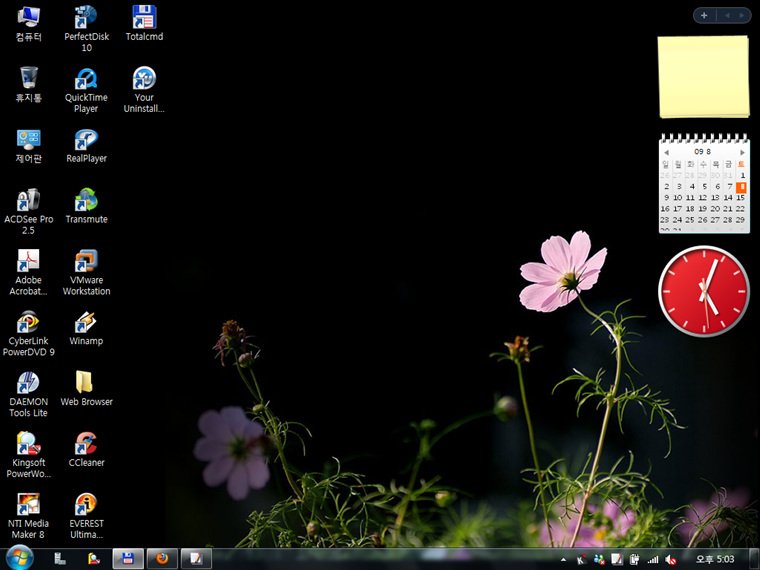The image size is (760, 570).
Task: Go to the previous month in calendar gadget
Action: [666, 152]
